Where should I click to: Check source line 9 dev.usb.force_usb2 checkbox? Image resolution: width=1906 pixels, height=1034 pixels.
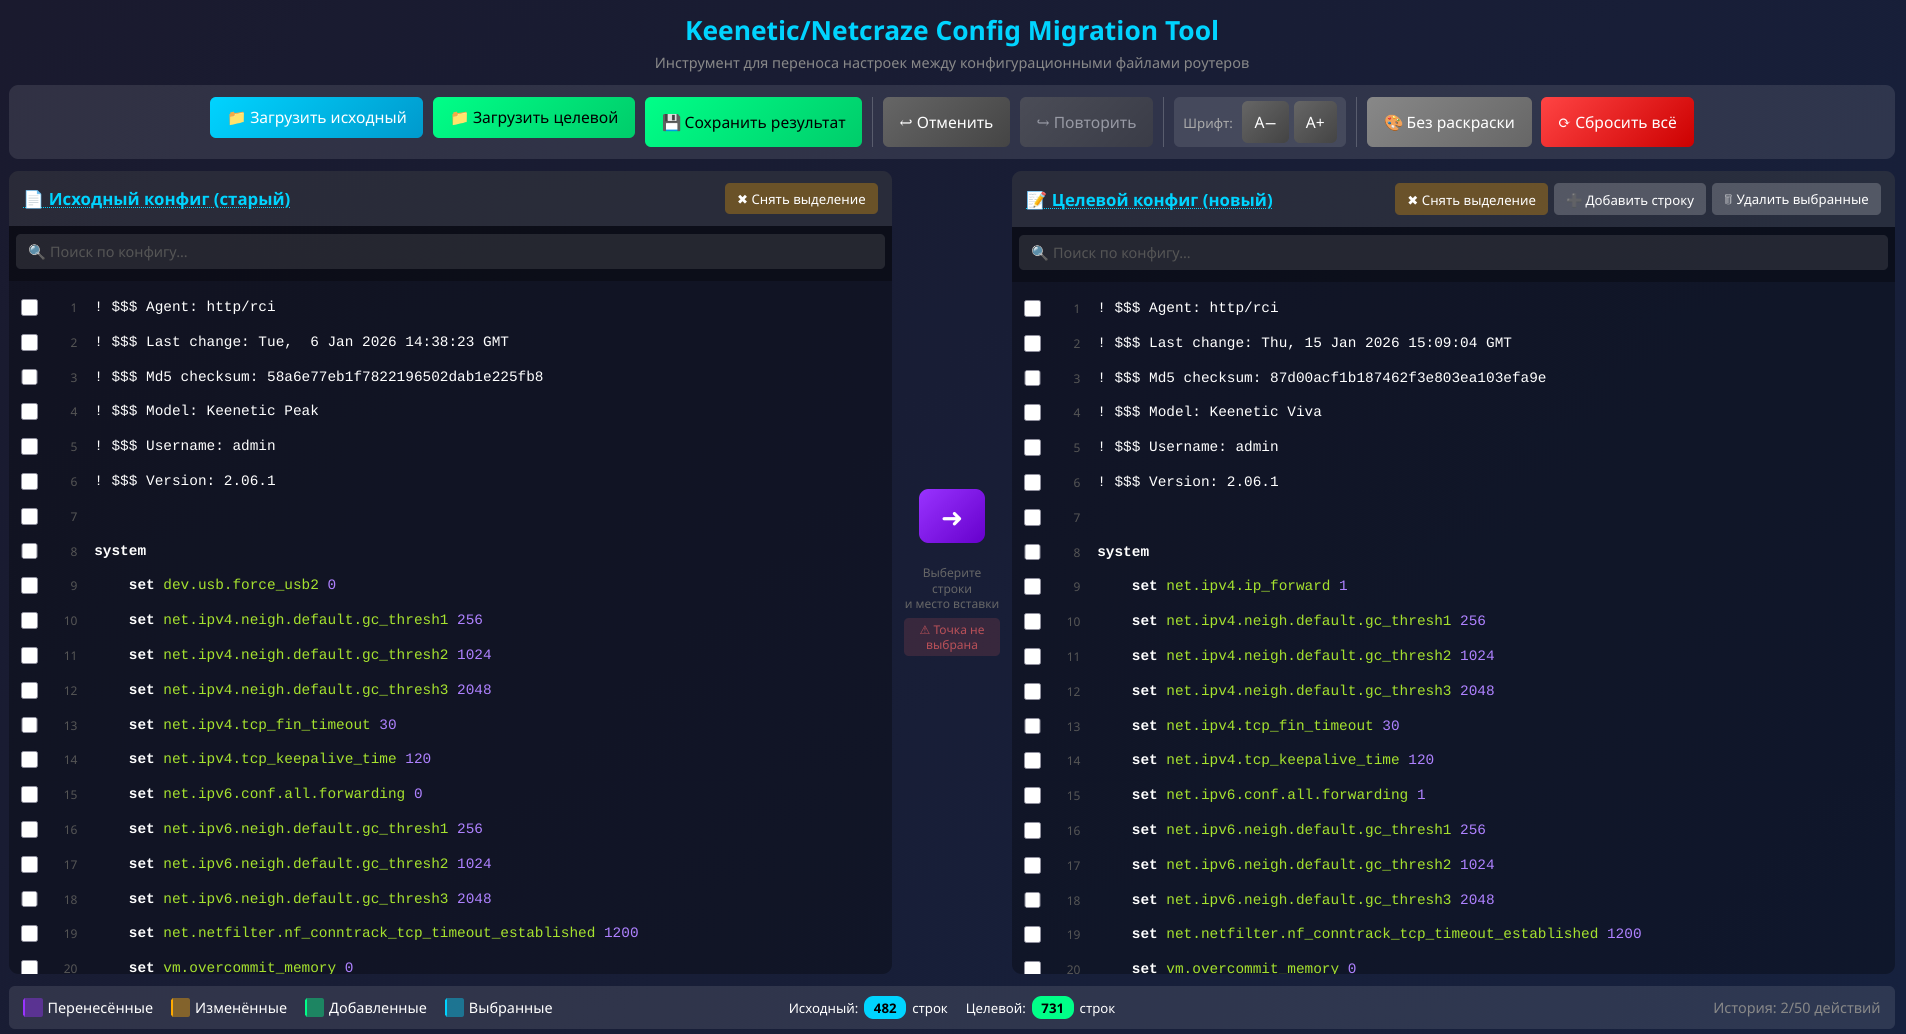[30, 586]
